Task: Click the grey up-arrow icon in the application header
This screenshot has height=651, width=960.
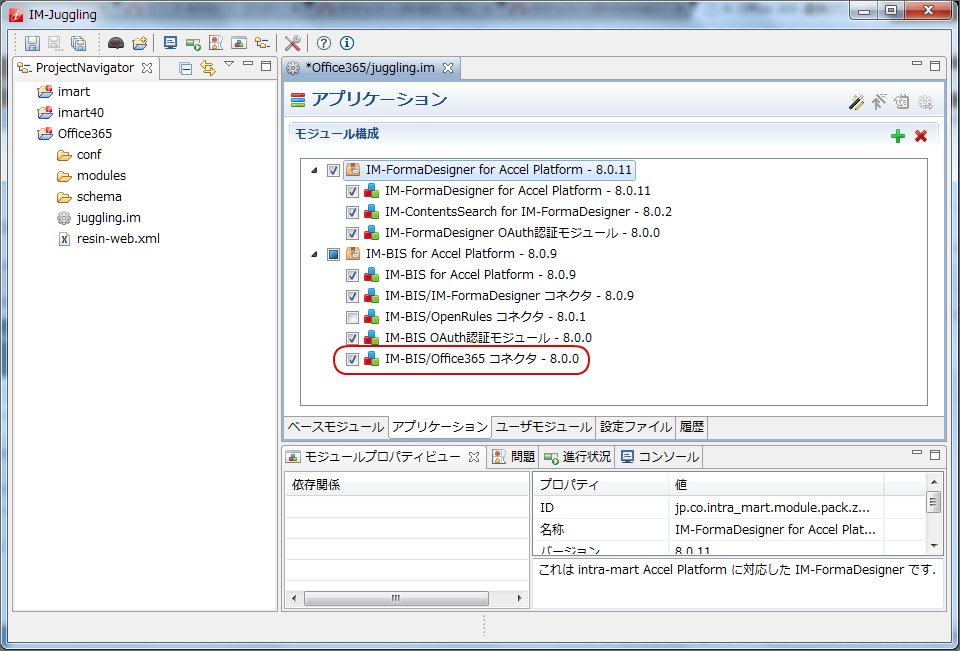Action: point(879,102)
